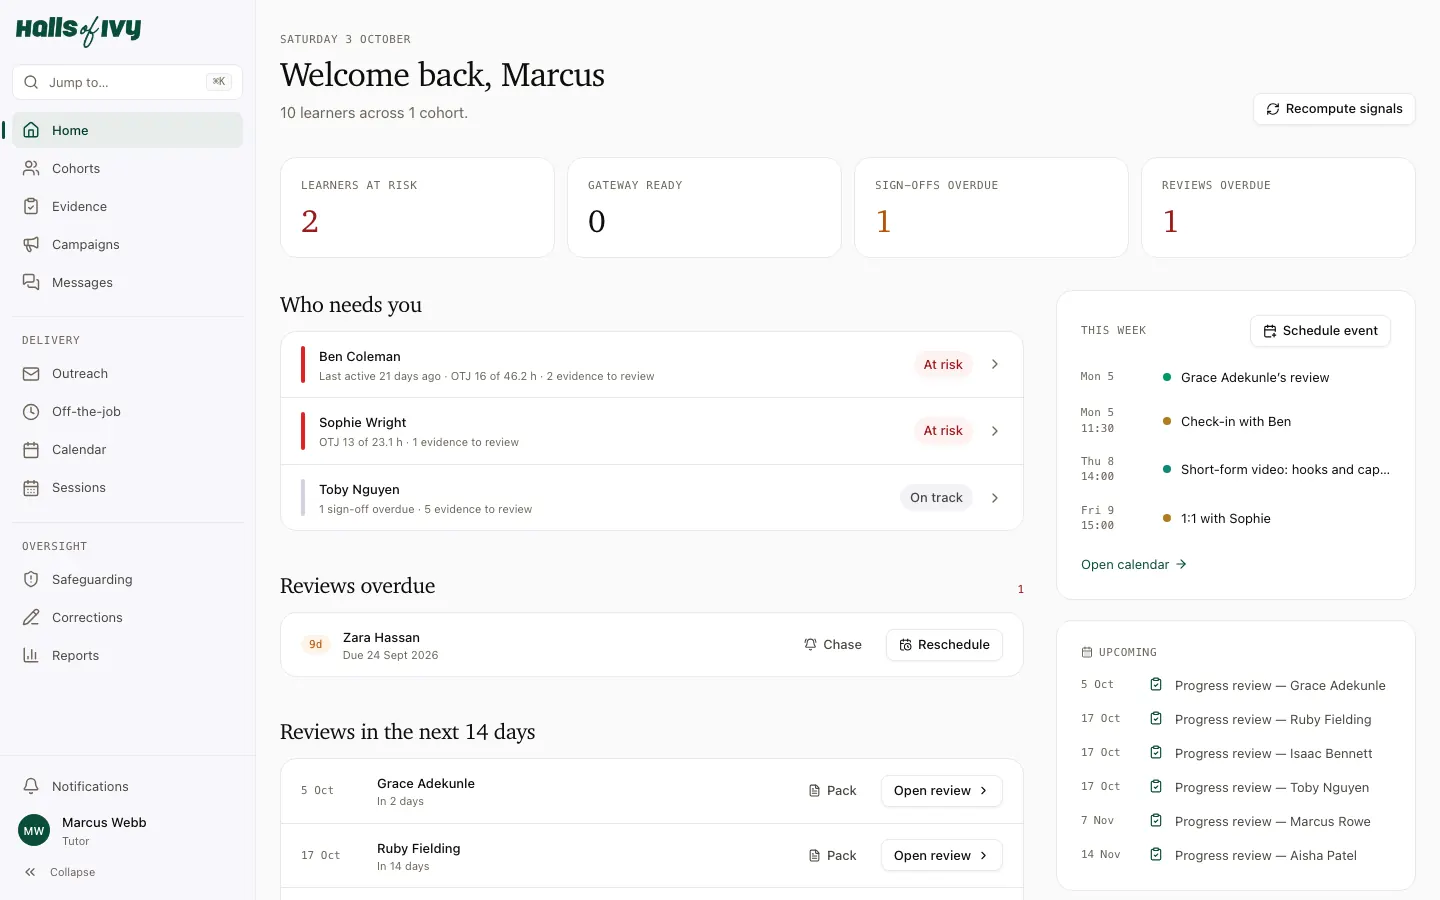Click the Home icon in sidebar
The width and height of the screenshot is (1440, 900).
pos(31,130)
